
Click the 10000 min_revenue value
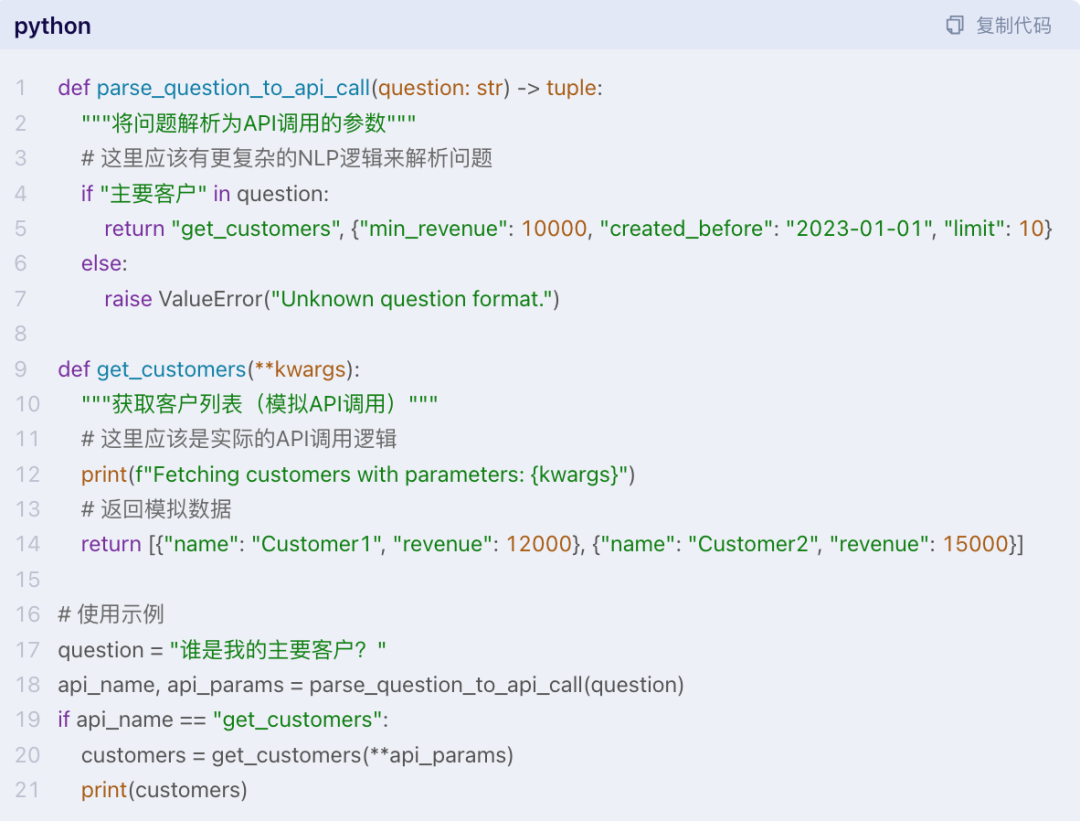pos(554,229)
